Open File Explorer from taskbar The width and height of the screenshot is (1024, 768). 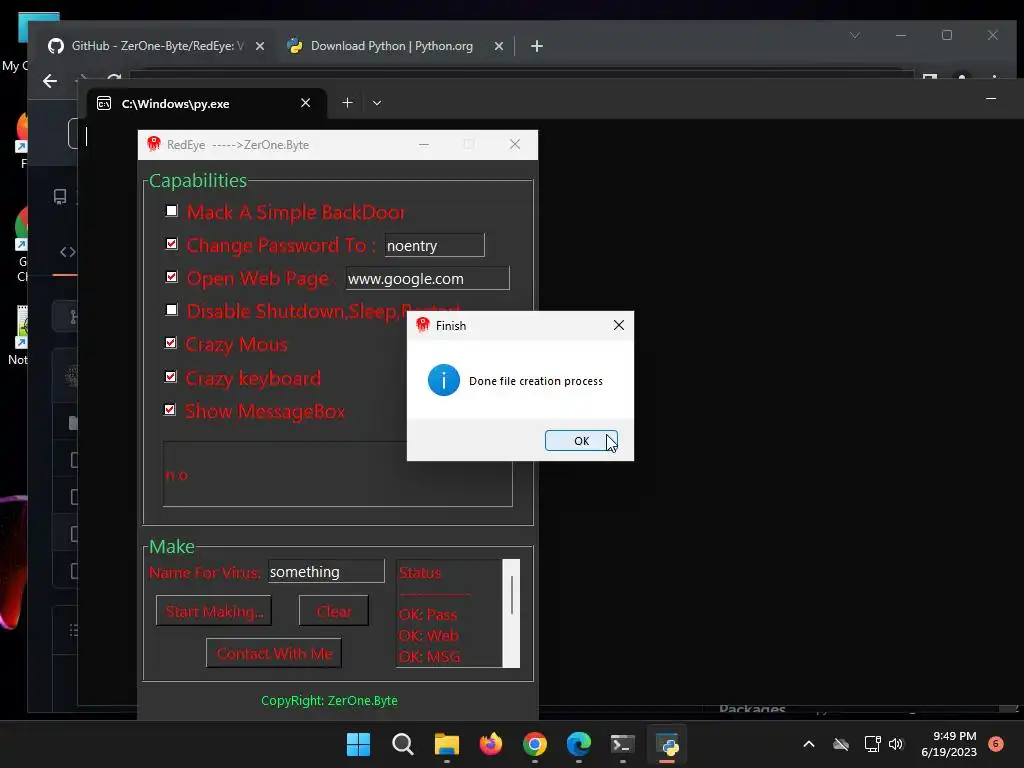pyautogui.click(x=447, y=744)
